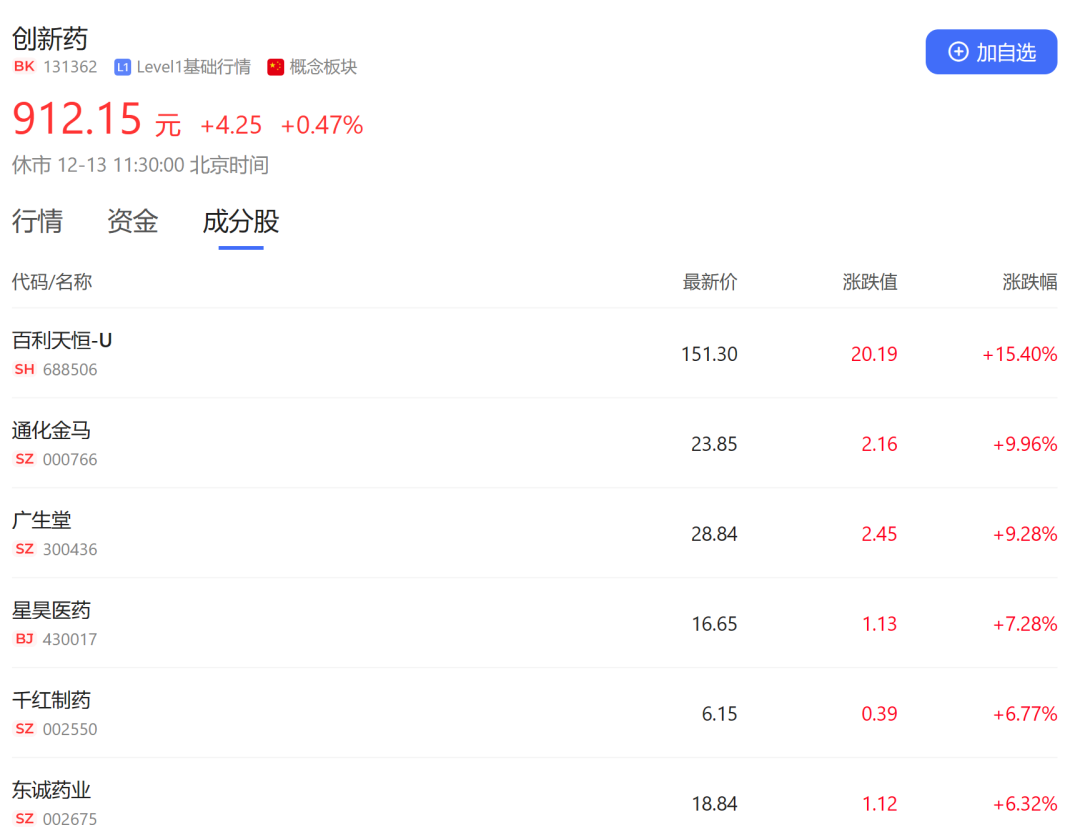Image resolution: width=1080 pixels, height=830 pixels.
Task: Open stock 百利天恒-U
Action: tap(62, 340)
